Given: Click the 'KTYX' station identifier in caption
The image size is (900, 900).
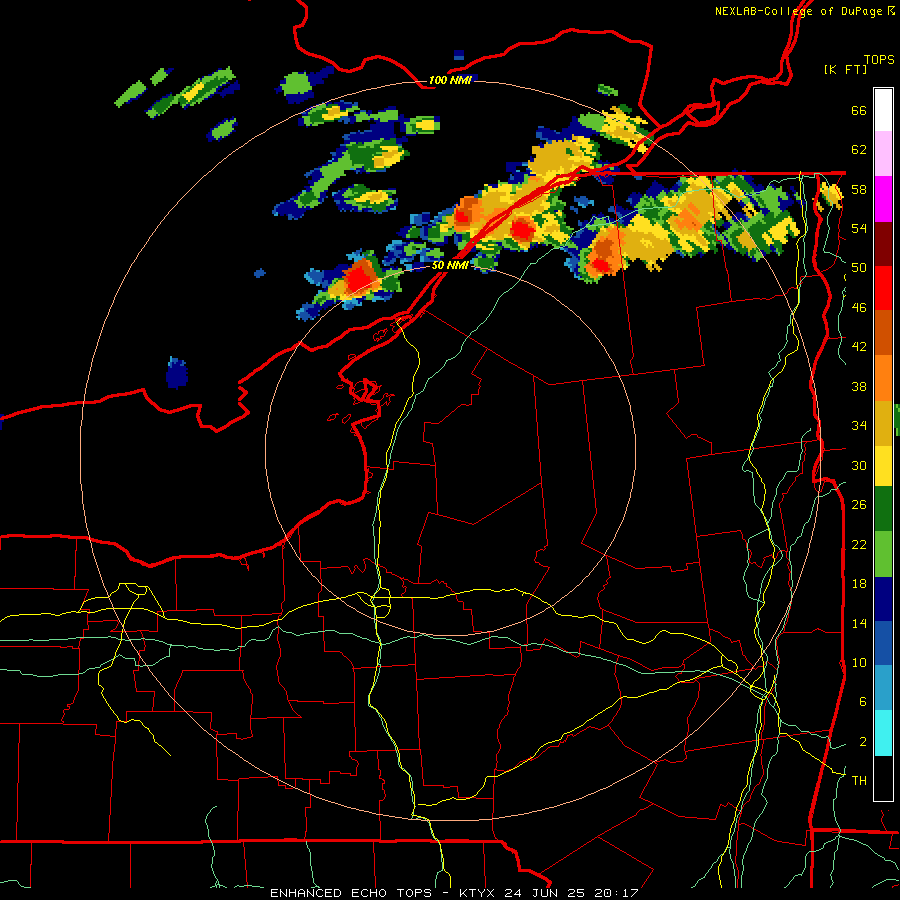Looking at the screenshot, I should [479, 893].
